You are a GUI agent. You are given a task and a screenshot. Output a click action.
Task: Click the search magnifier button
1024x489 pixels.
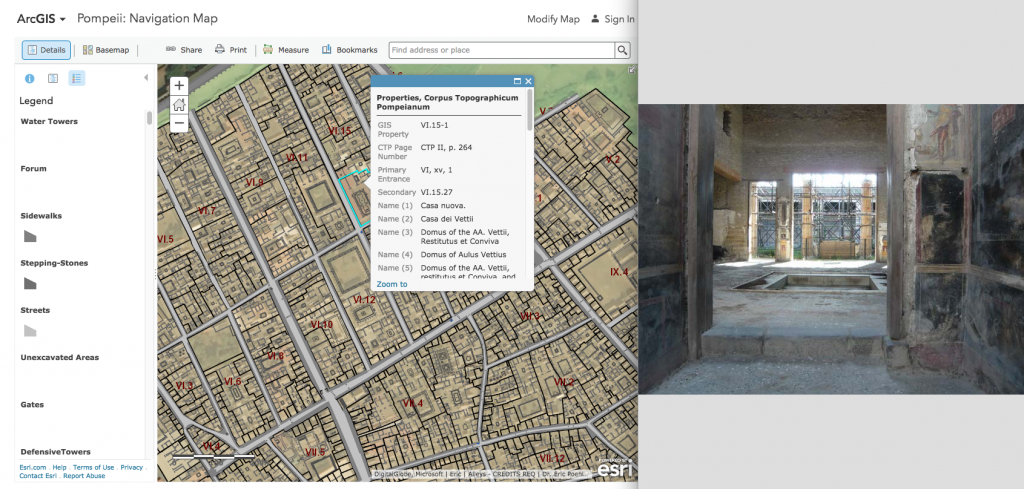(x=622, y=50)
